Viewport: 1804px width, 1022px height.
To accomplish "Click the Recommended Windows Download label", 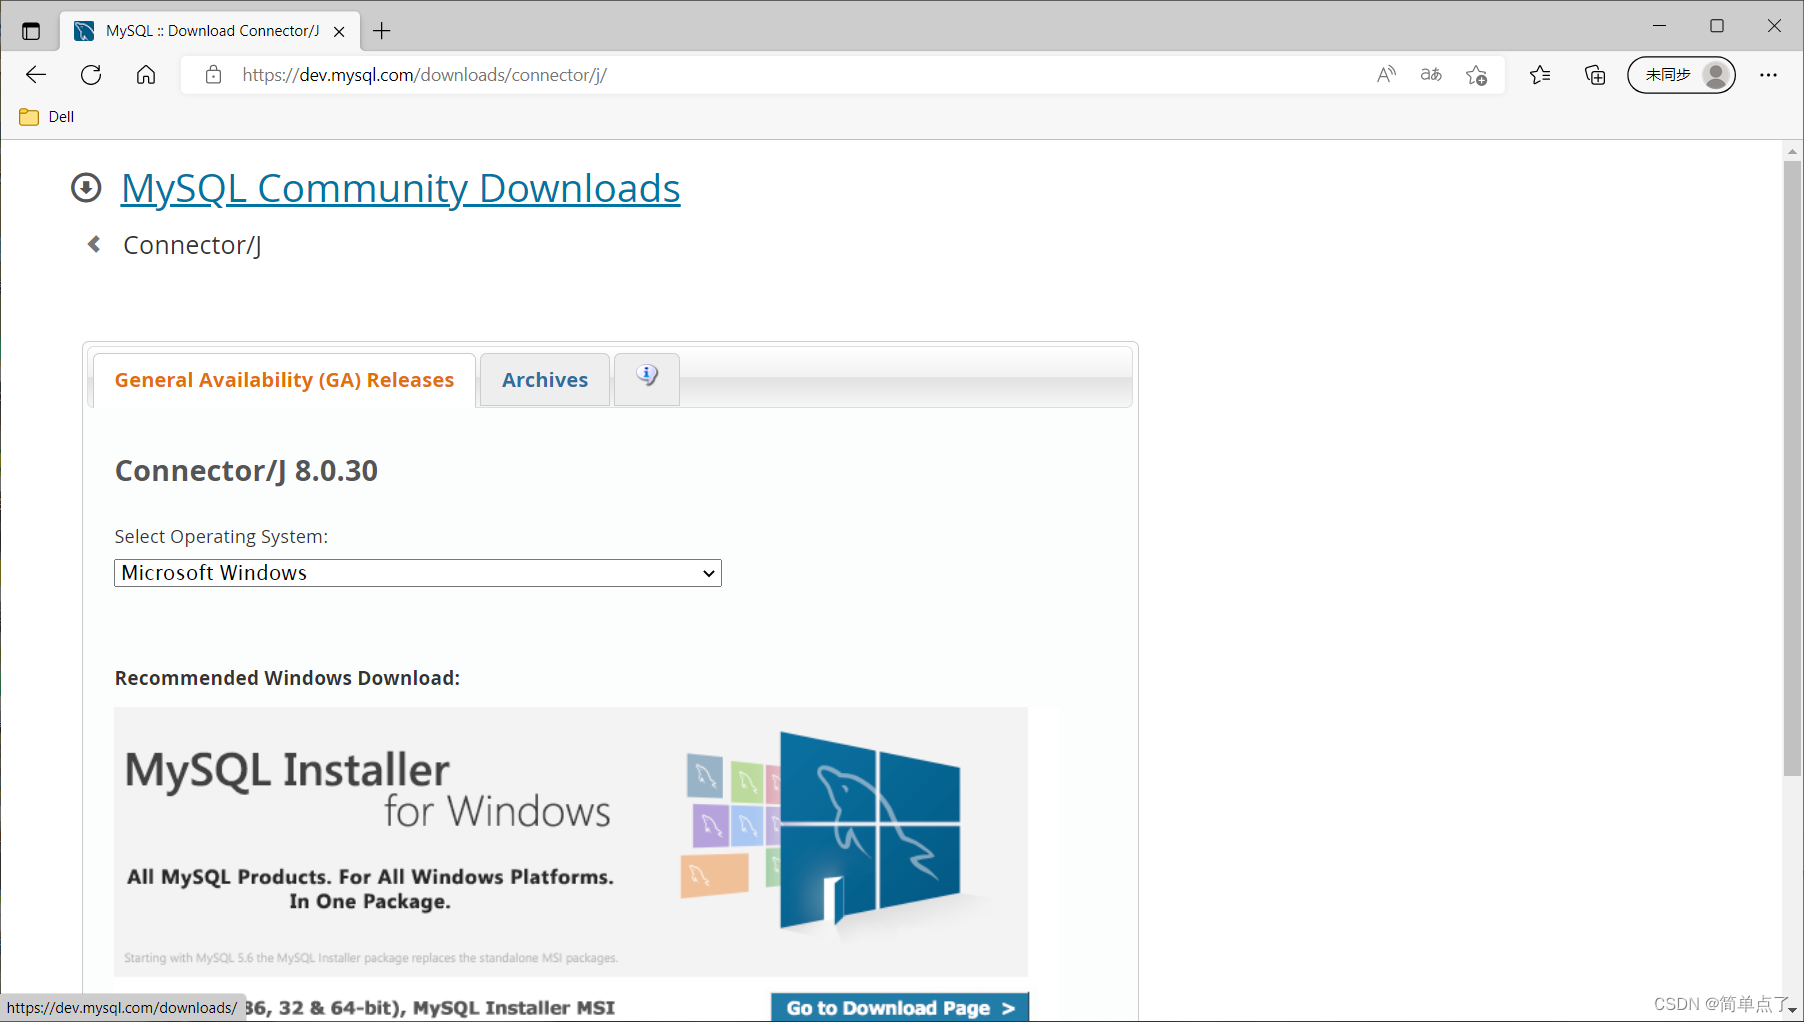I will point(287,678).
